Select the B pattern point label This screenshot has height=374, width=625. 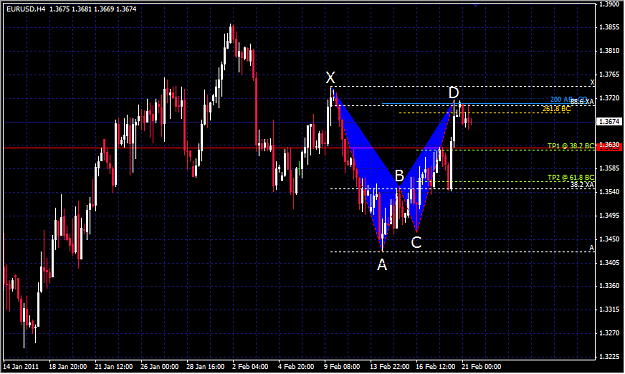(399, 175)
